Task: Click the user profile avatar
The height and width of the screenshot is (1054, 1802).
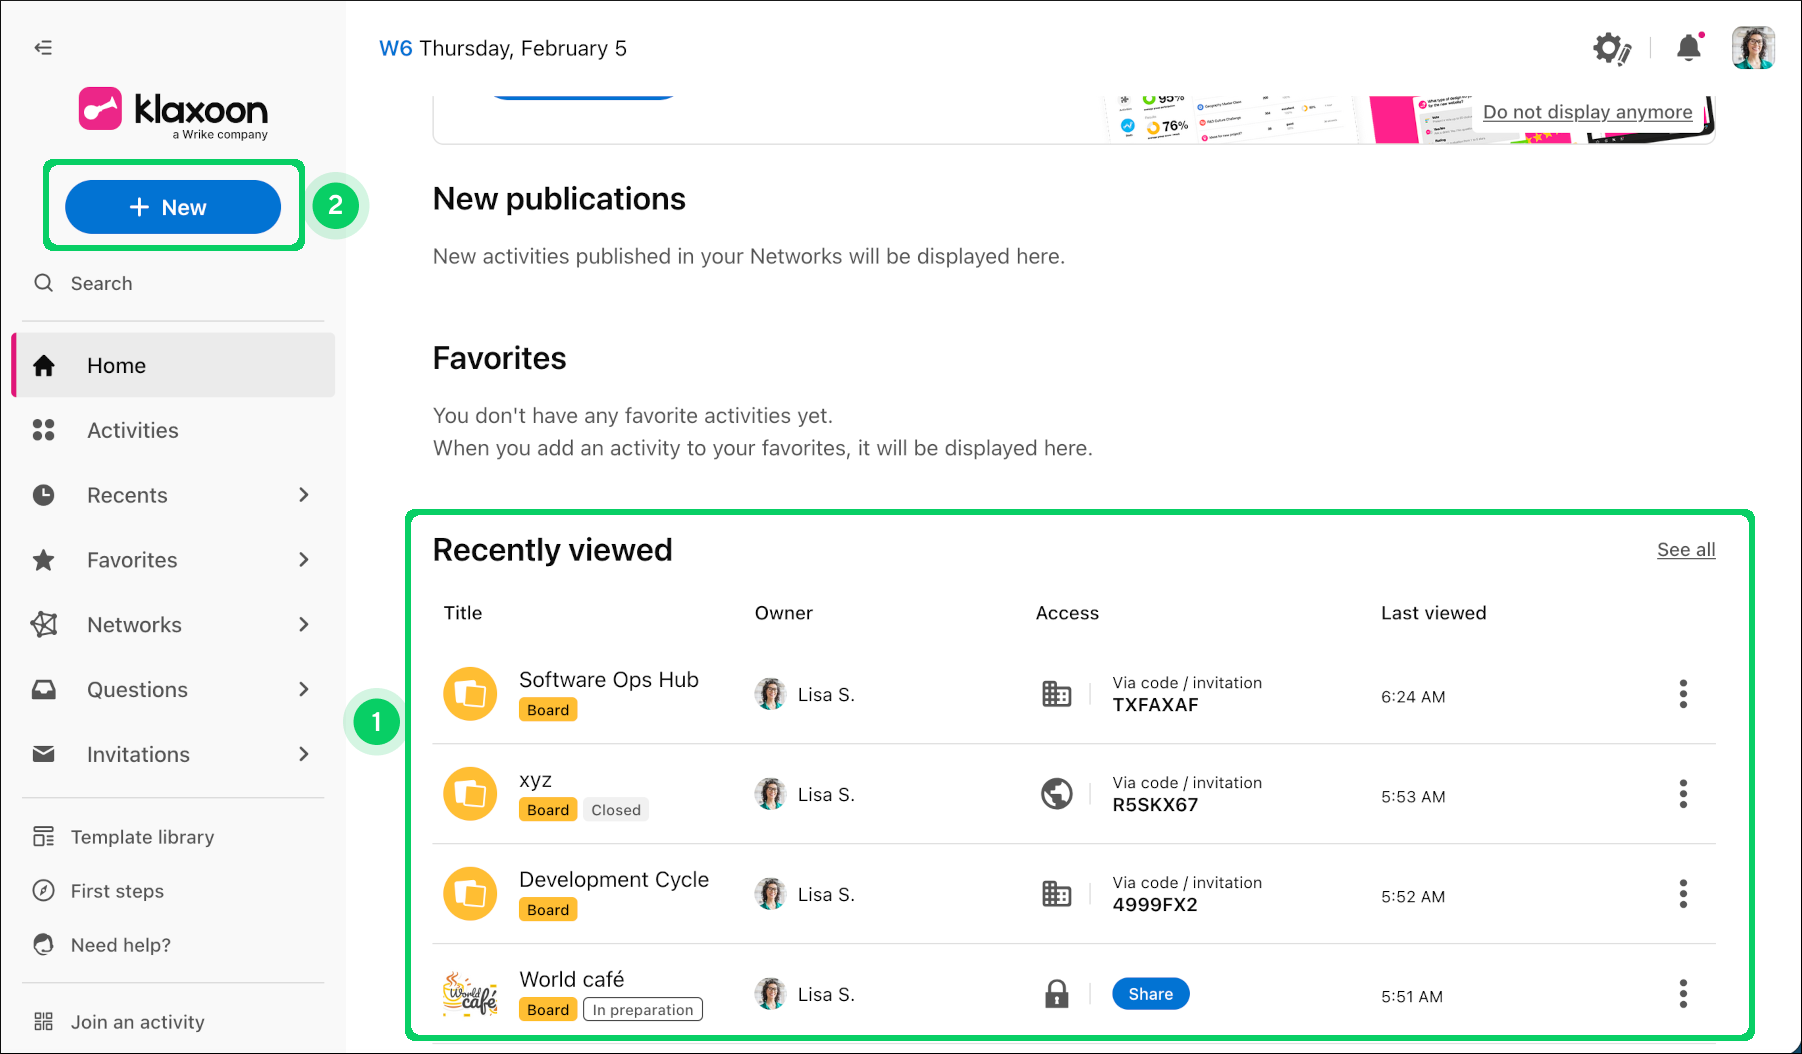Action: (x=1753, y=48)
